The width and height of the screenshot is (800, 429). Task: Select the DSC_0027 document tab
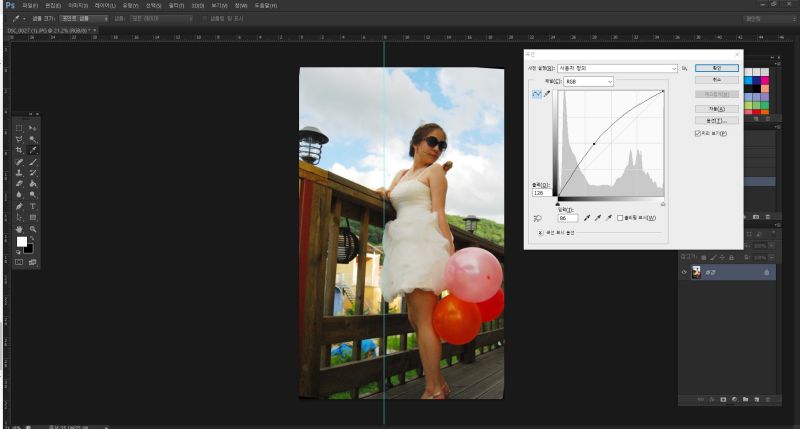(52, 31)
